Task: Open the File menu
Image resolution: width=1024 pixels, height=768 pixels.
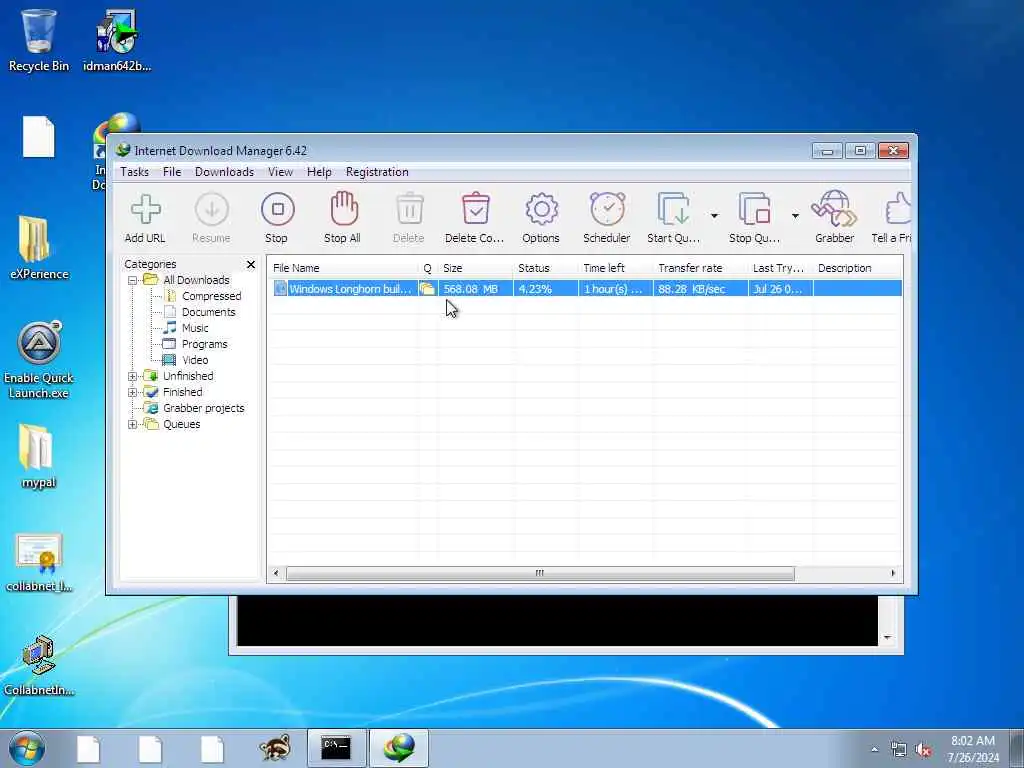Action: (172, 172)
